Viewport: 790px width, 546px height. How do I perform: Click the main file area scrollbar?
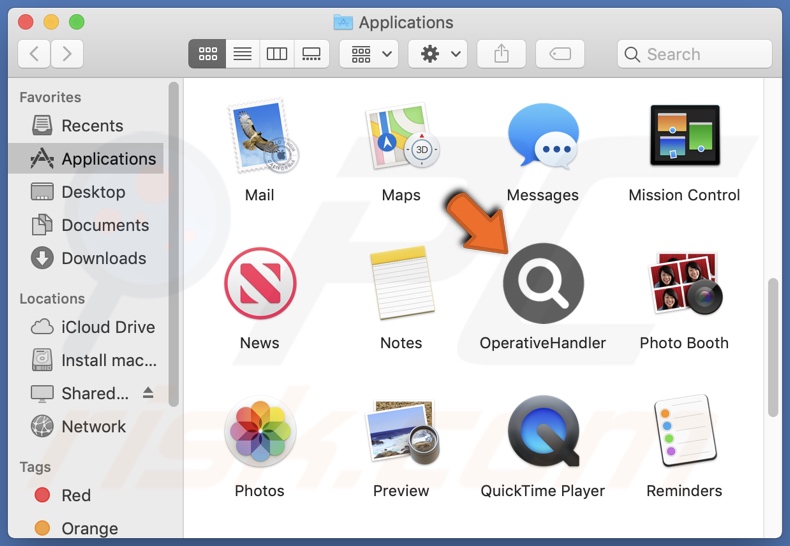pyautogui.click(x=773, y=347)
